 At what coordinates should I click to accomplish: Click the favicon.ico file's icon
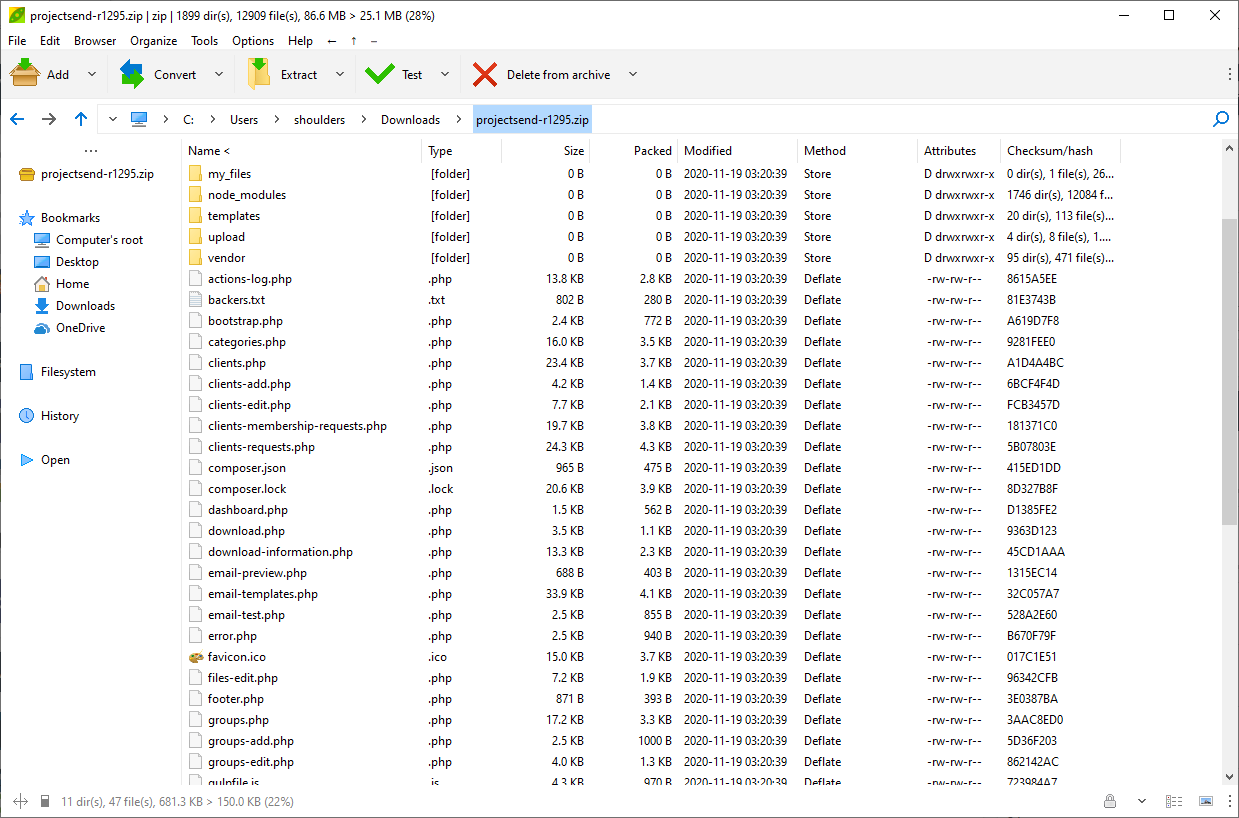pos(195,656)
